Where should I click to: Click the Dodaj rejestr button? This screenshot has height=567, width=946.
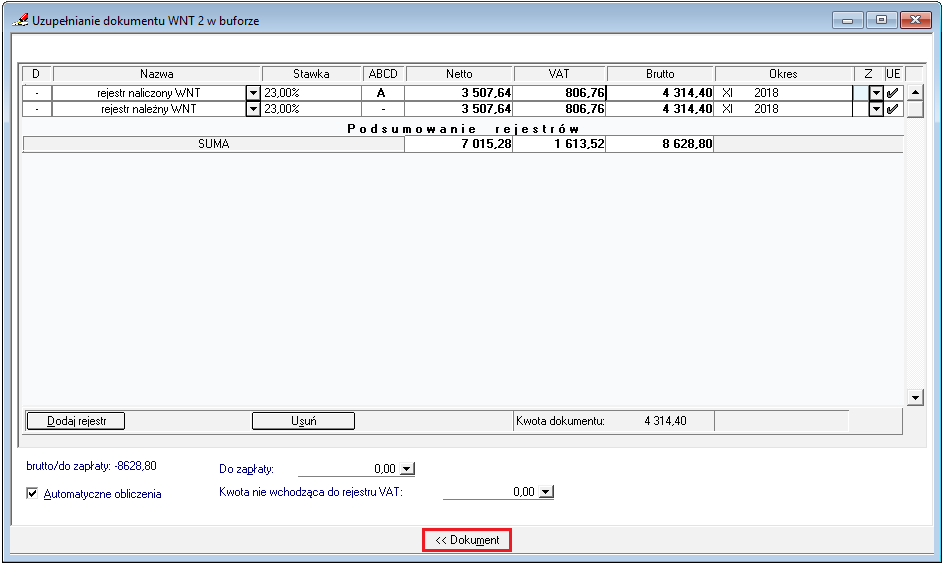click(x=75, y=421)
